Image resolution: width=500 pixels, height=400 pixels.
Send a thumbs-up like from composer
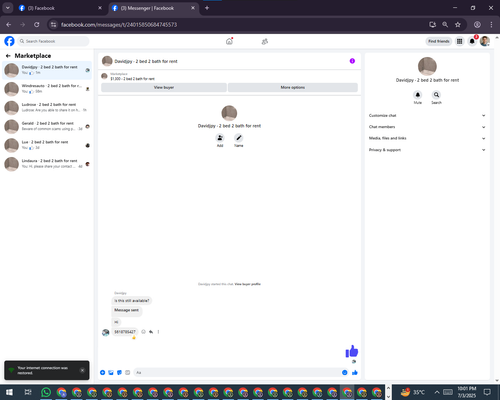[355, 372]
